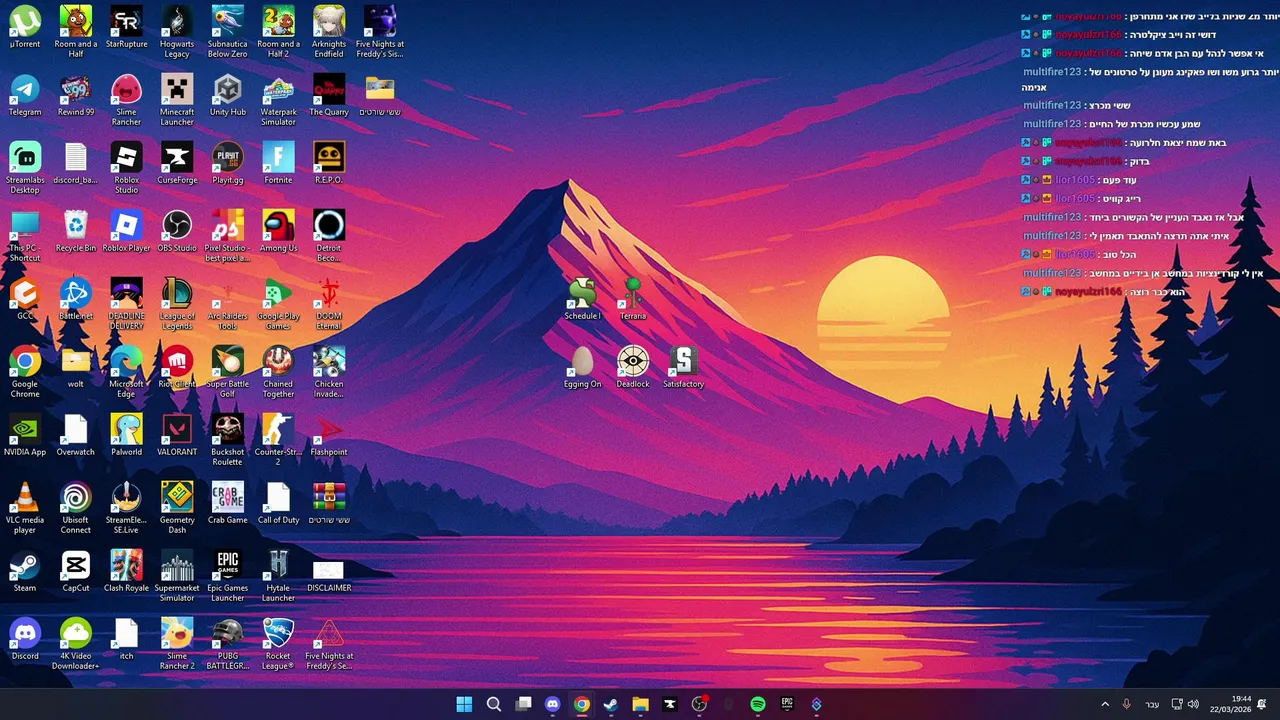Image resolution: width=1280 pixels, height=720 pixels.
Task: Select the Riot Client icon
Action: pos(177,368)
